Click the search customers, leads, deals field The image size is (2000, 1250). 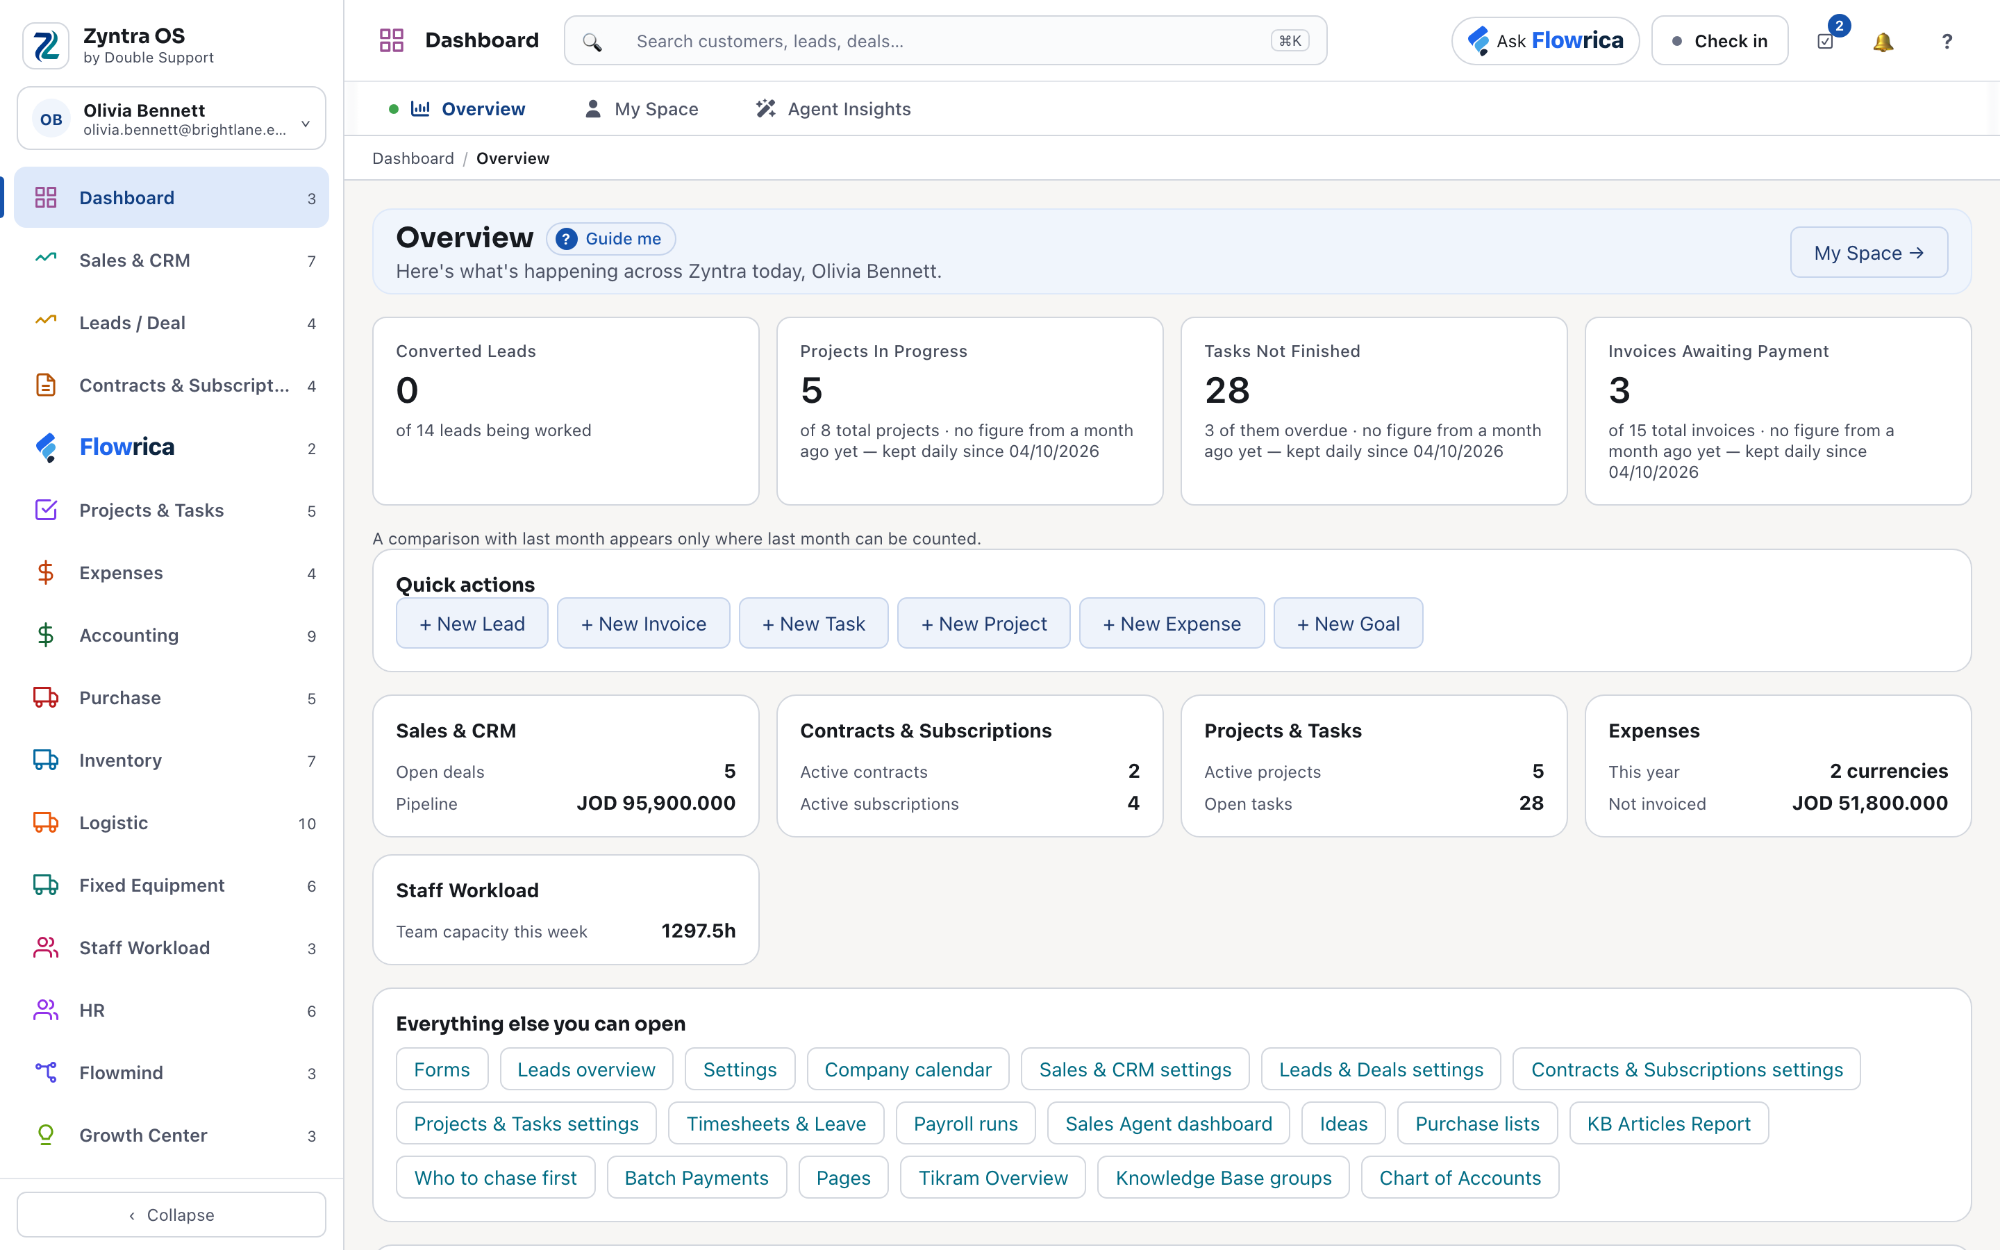pos(946,41)
